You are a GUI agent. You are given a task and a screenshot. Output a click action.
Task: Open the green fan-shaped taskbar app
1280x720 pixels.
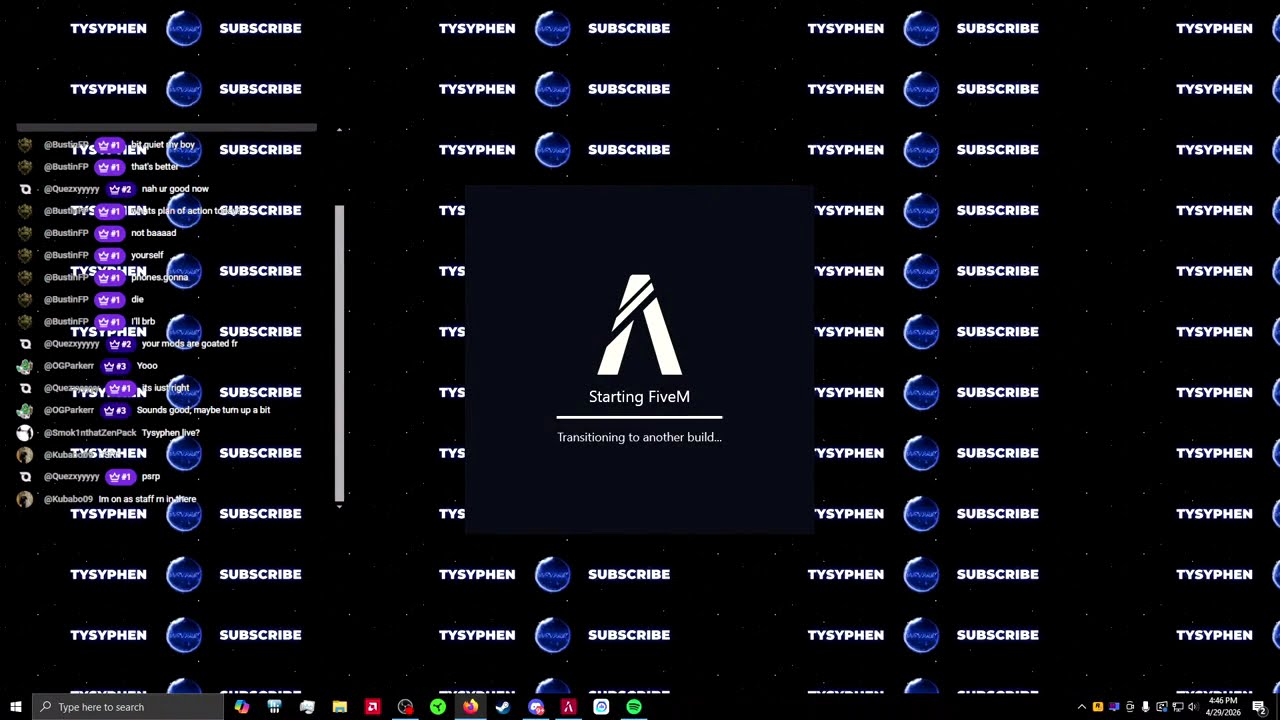(438, 707)
